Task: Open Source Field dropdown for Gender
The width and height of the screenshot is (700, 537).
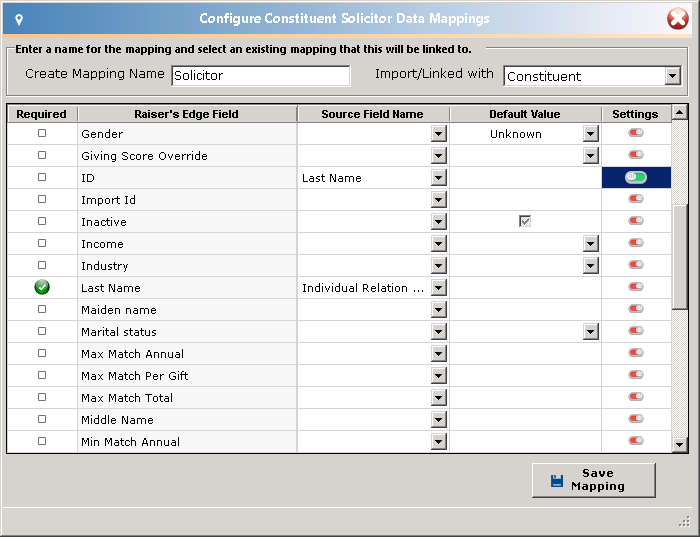Action: 439,133
